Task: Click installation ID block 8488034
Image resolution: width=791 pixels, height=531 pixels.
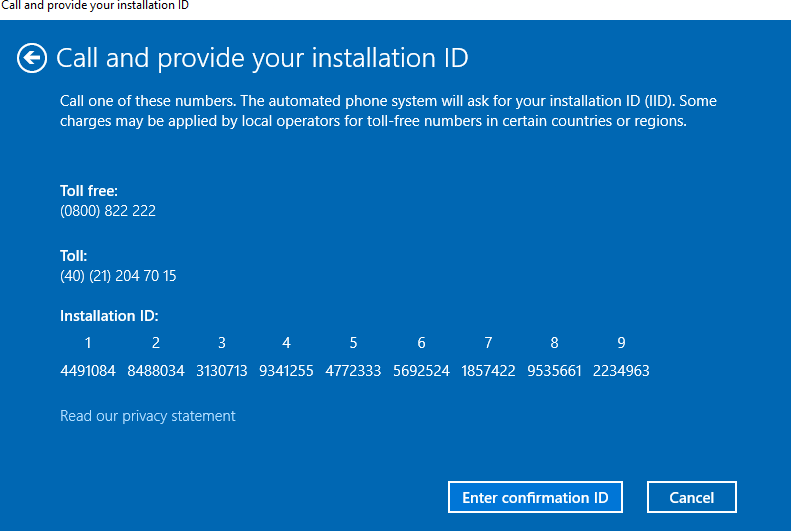Action: click(156, 371)
